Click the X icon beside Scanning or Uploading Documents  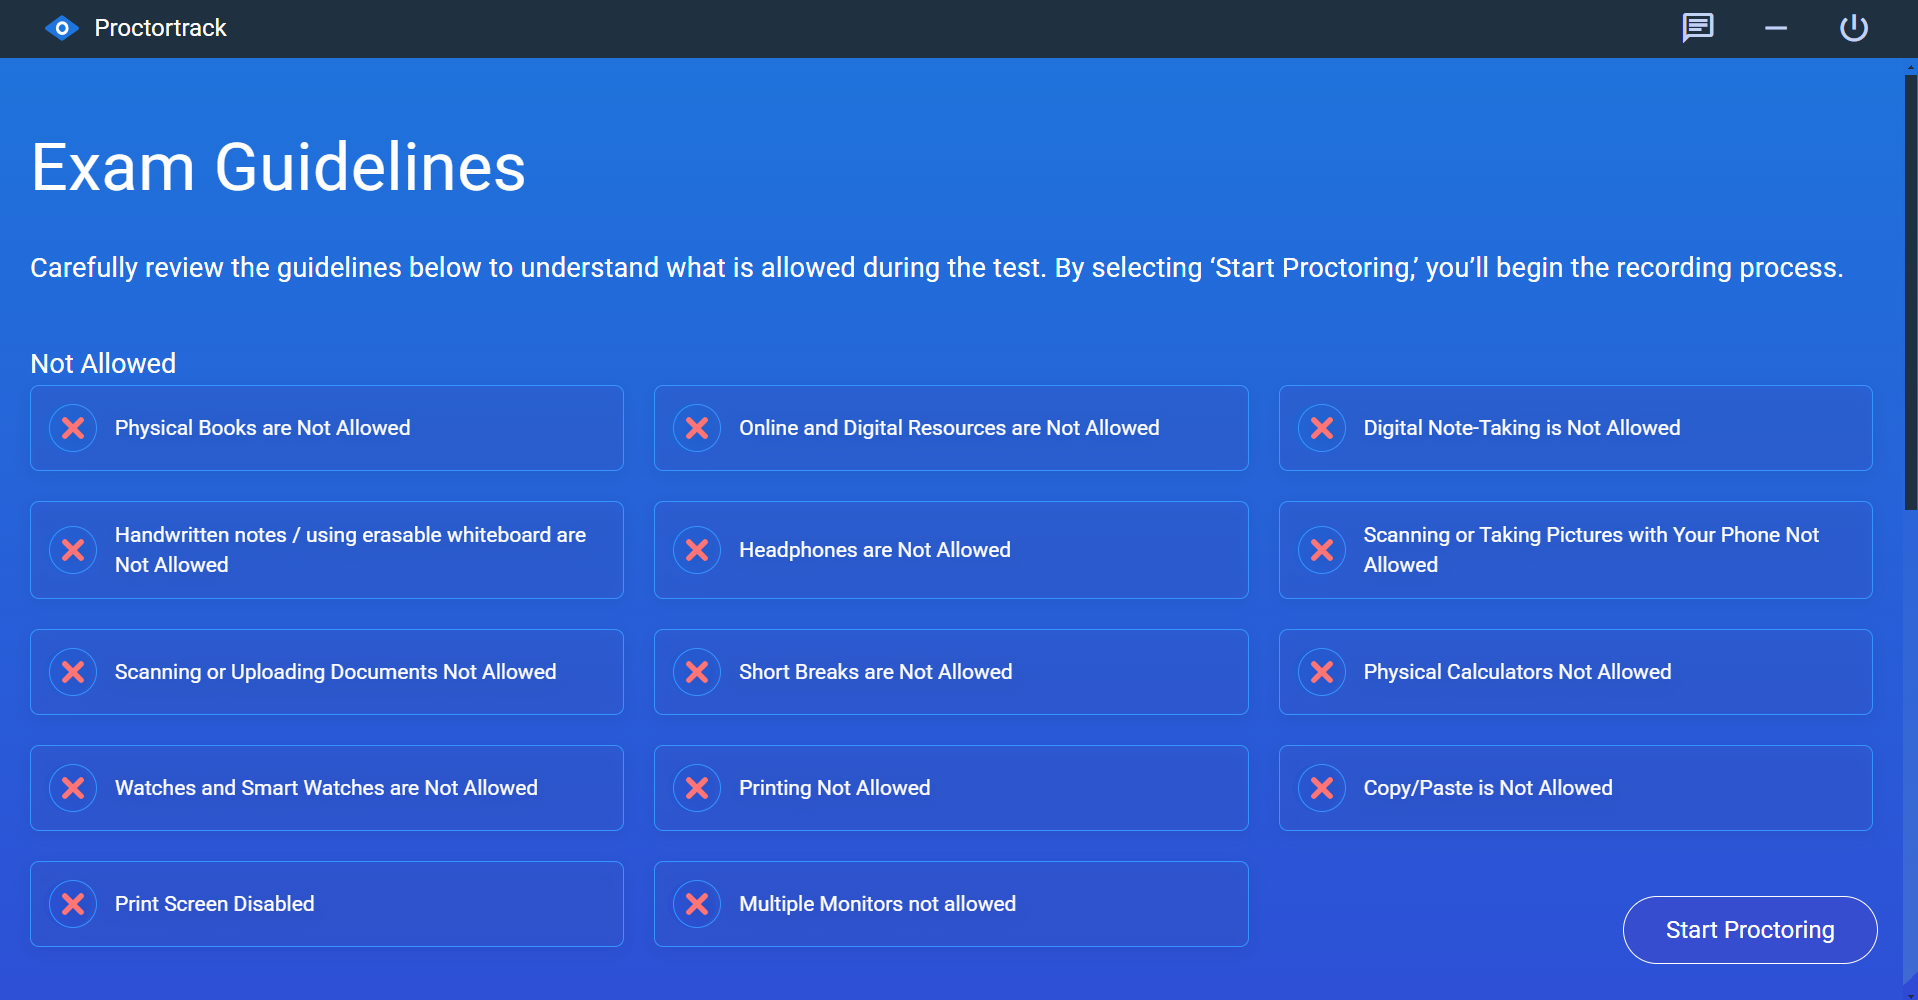(73, 672)
